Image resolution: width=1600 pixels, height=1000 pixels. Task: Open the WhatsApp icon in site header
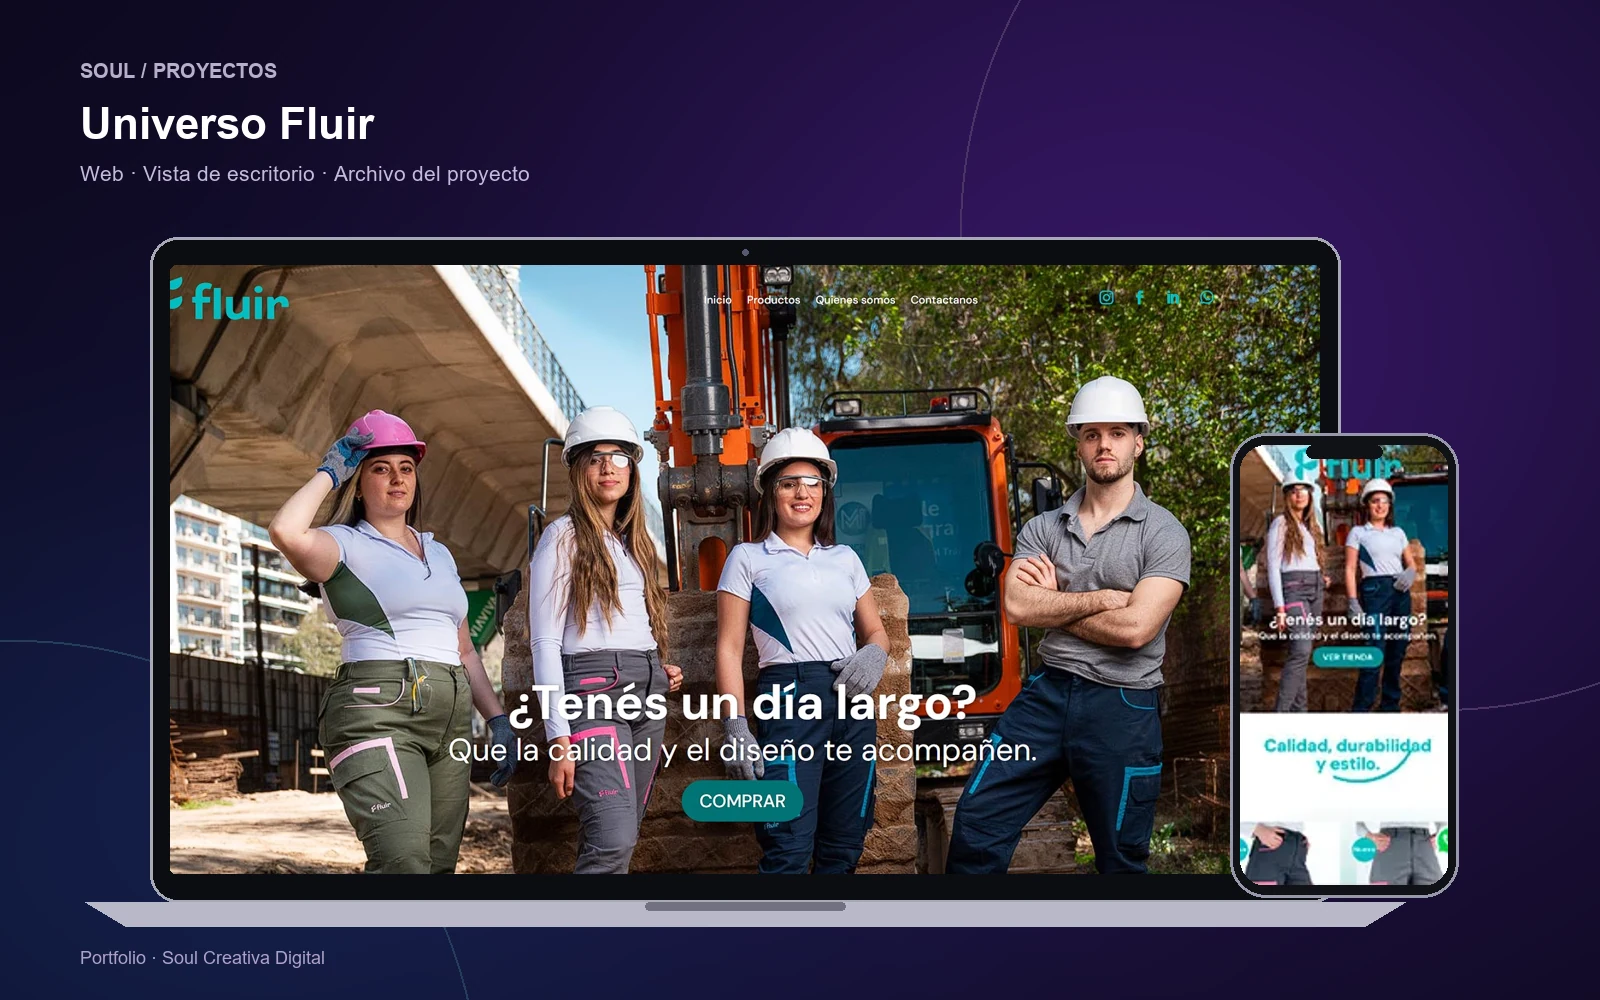coord(1207,298)
